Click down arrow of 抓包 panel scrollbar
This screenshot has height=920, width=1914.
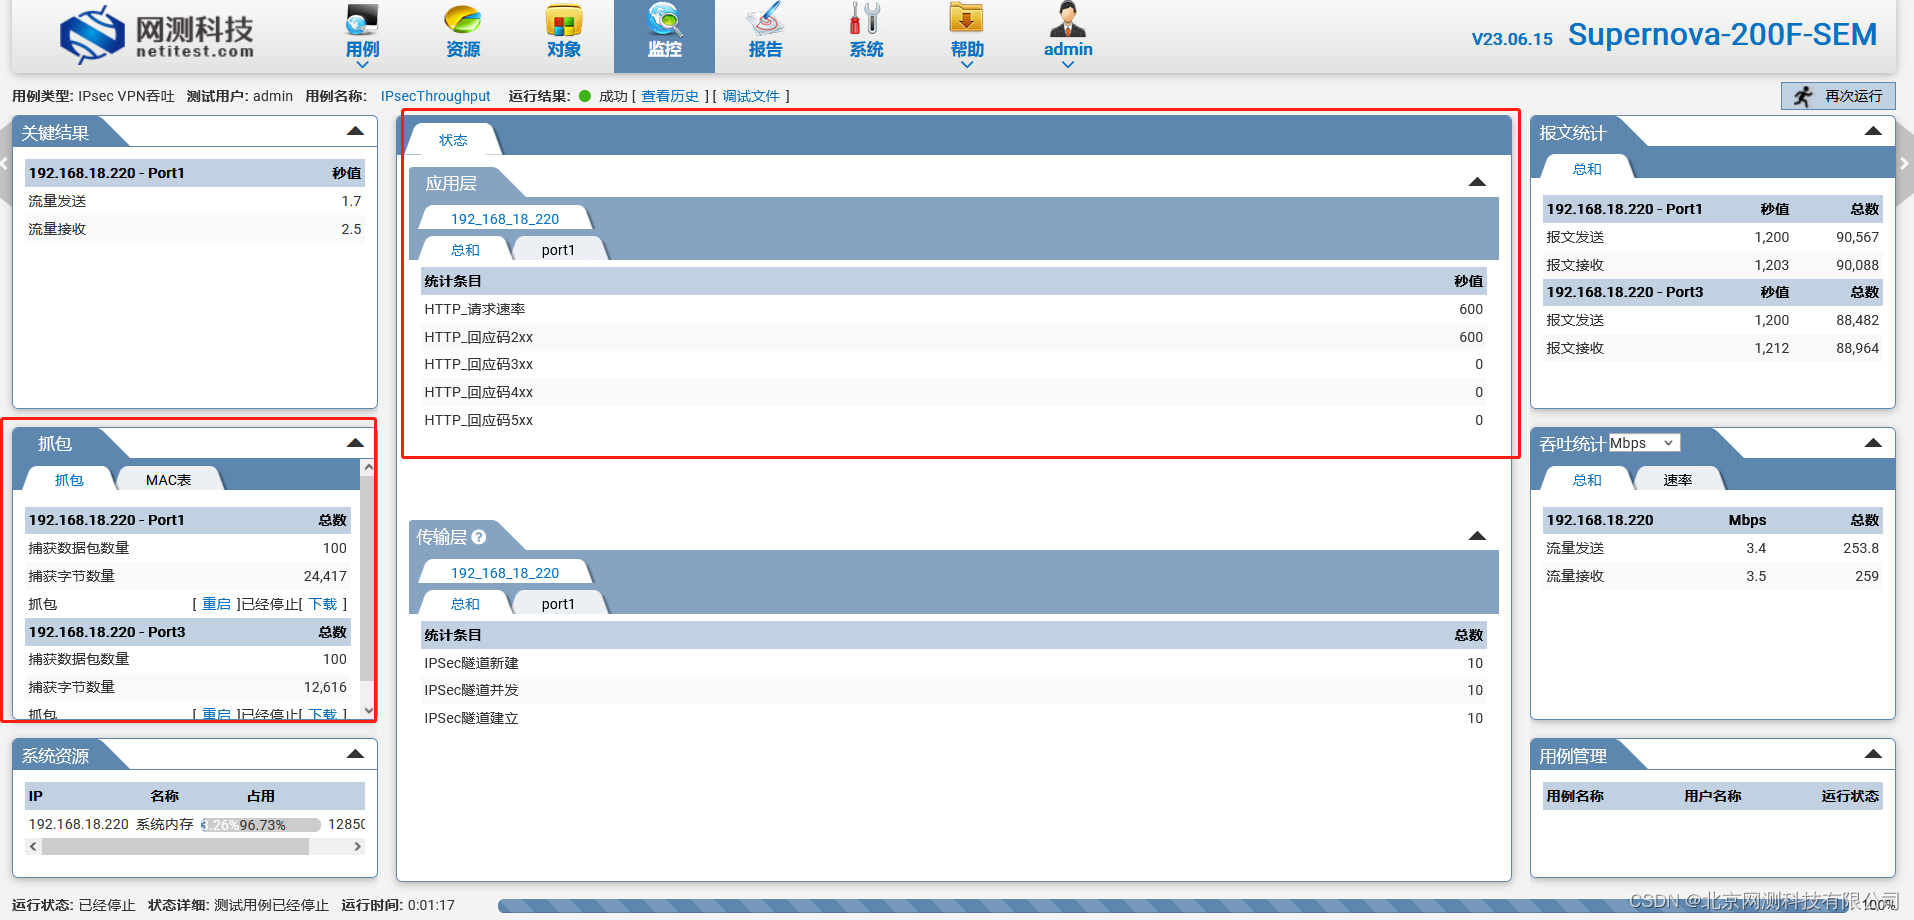pos(369,711)
